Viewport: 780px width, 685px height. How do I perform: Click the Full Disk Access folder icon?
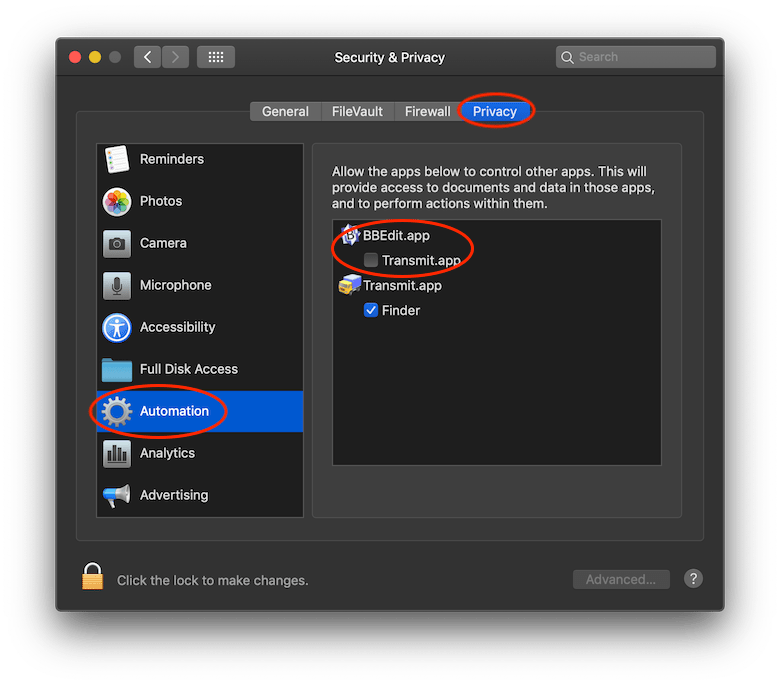[x=117, y=369]
